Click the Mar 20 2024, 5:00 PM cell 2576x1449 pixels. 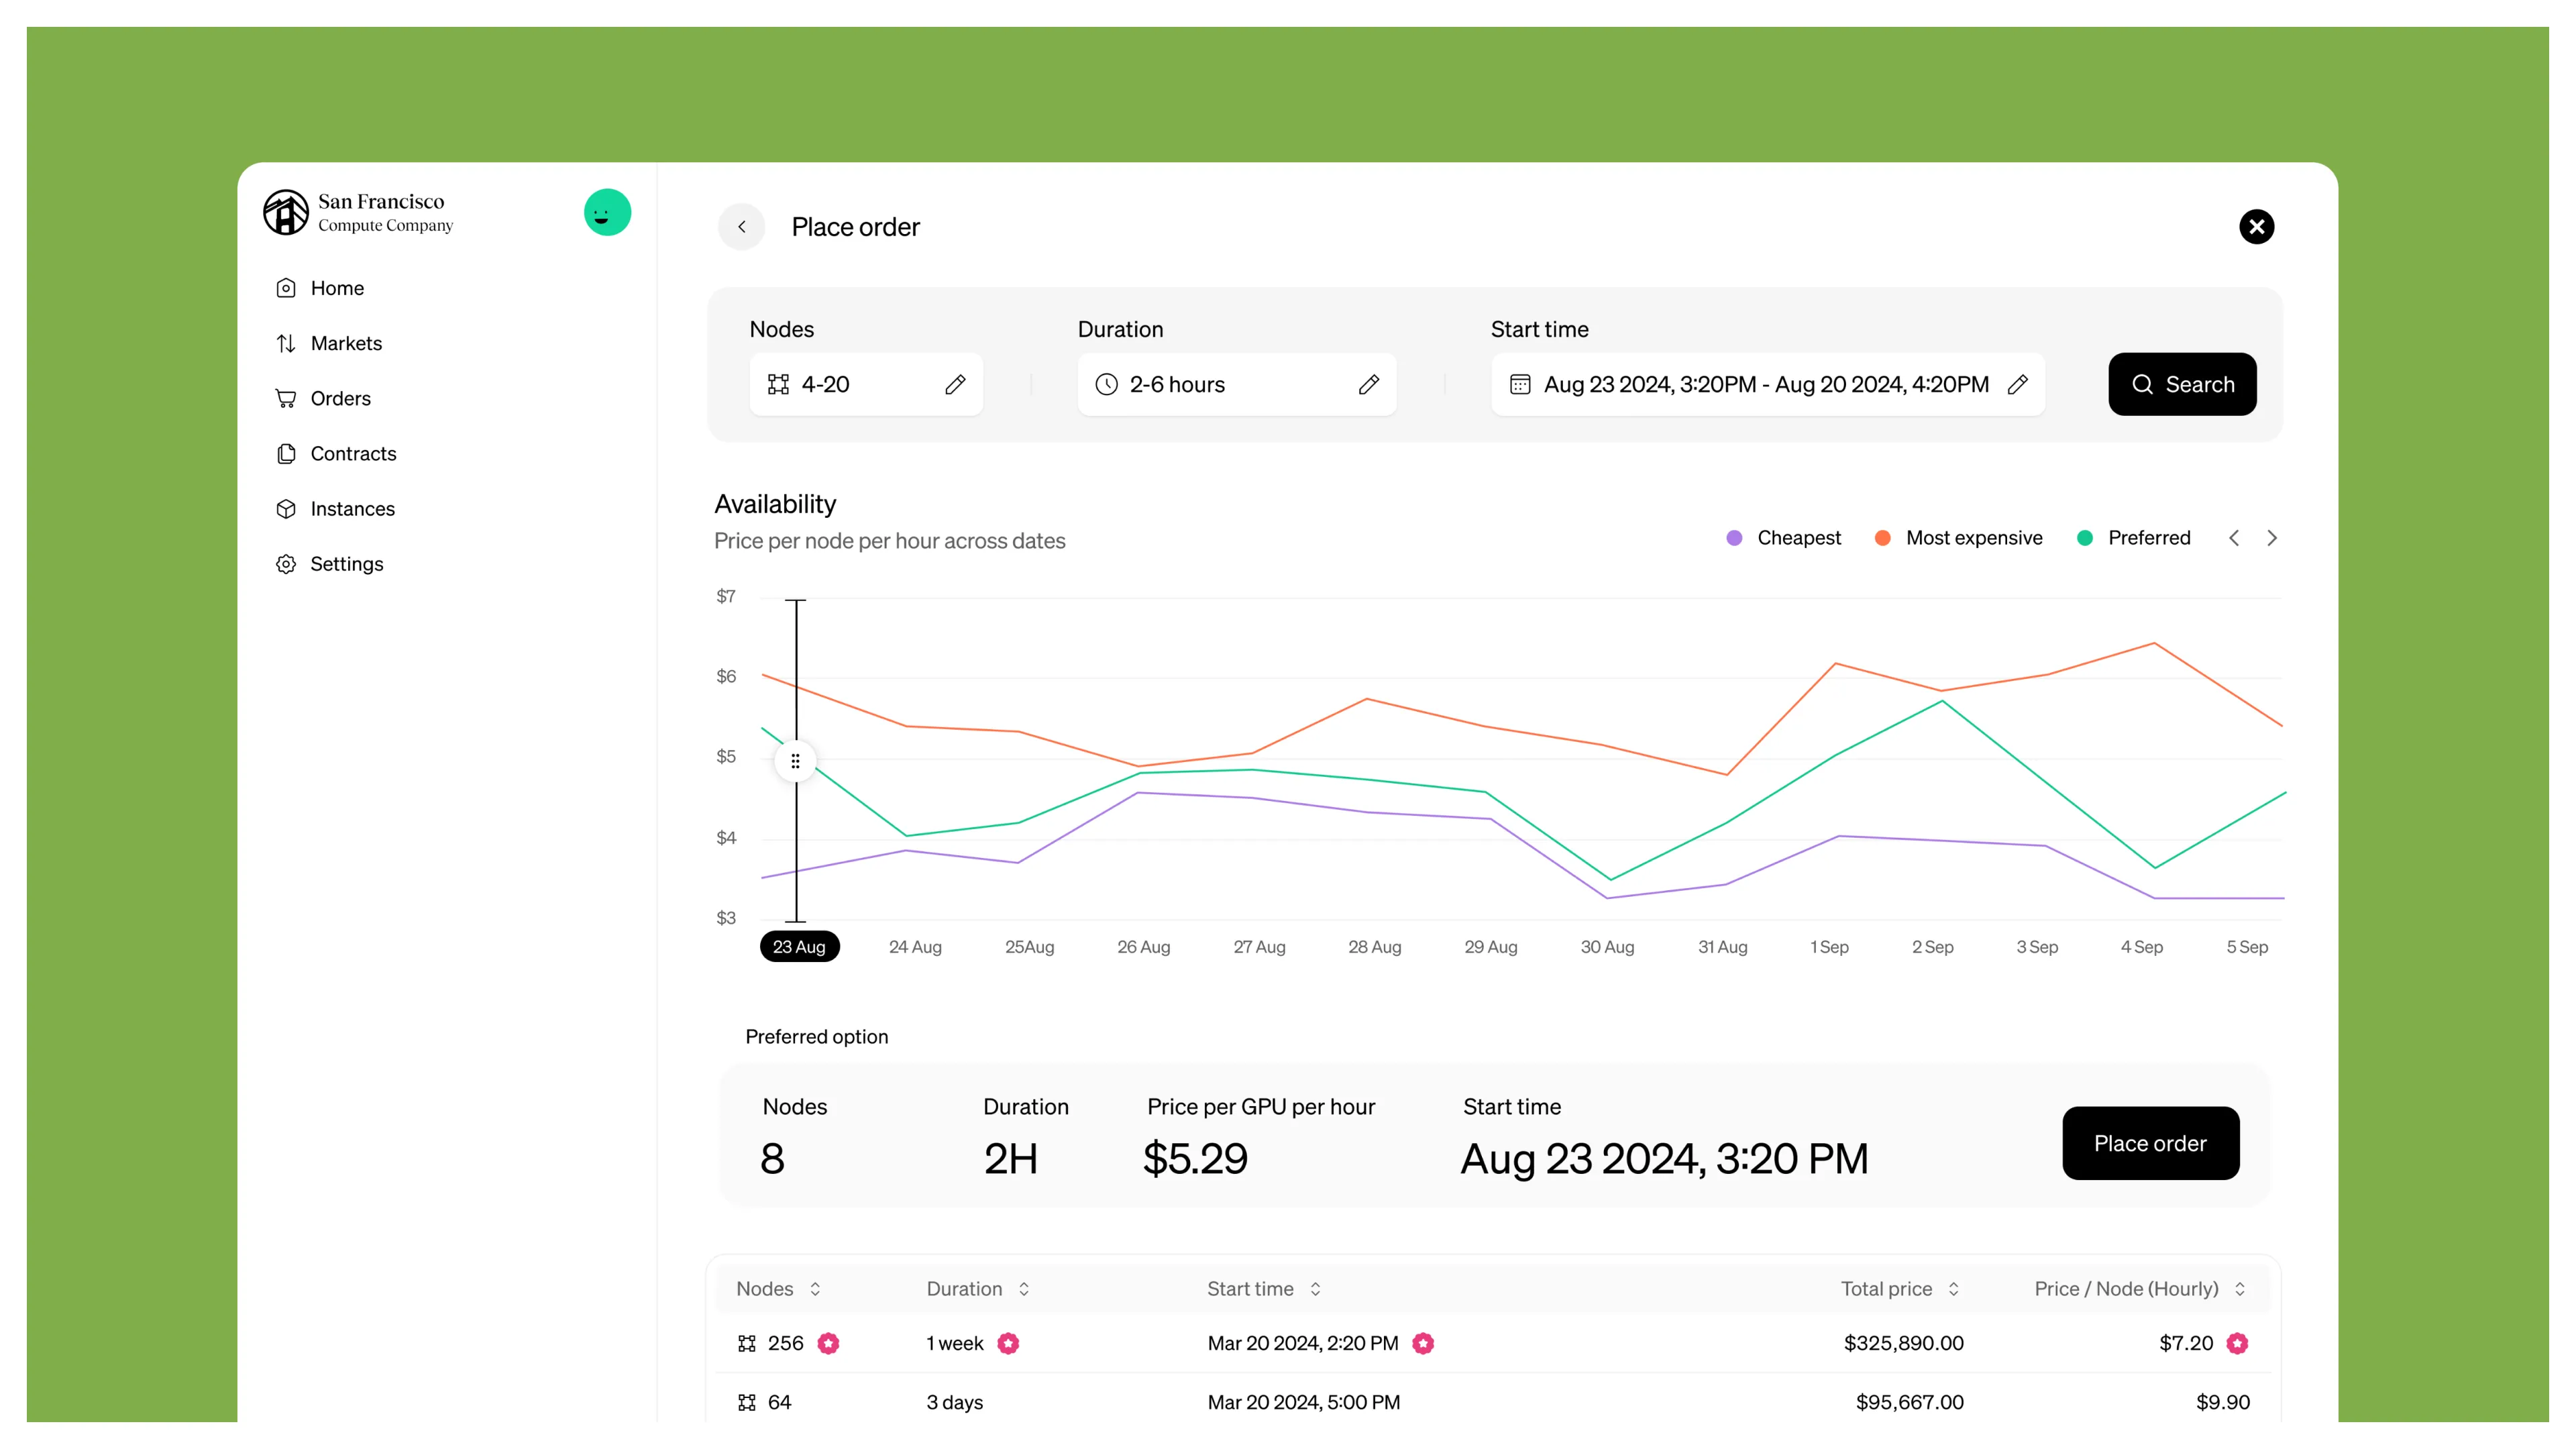point(1303,1402)
